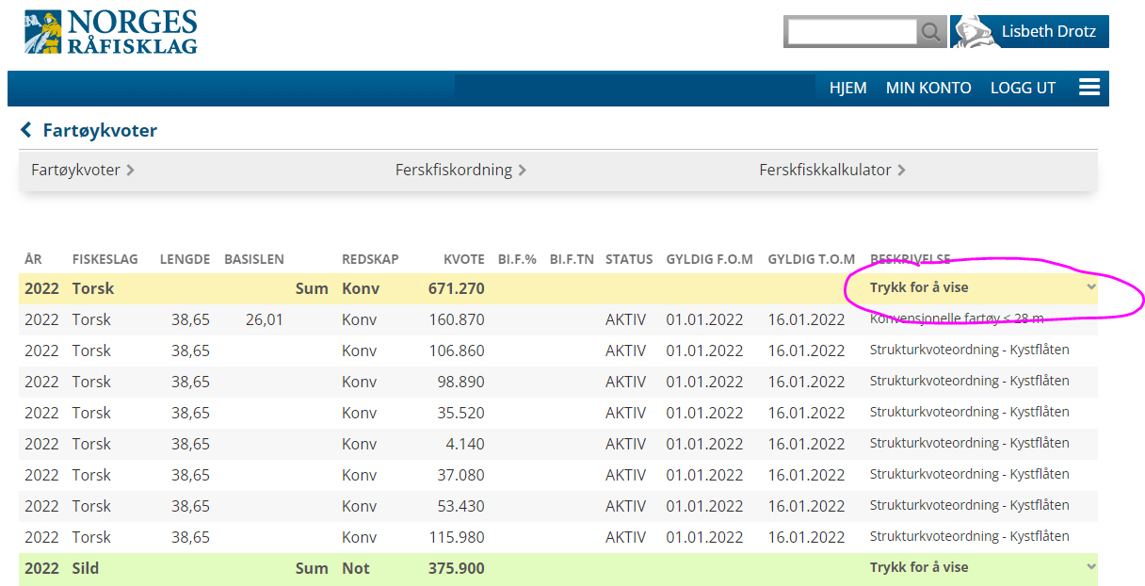The image size is (1145, 586).
Task: Open the hamburger menu icon
Action: coord(1089,88)
